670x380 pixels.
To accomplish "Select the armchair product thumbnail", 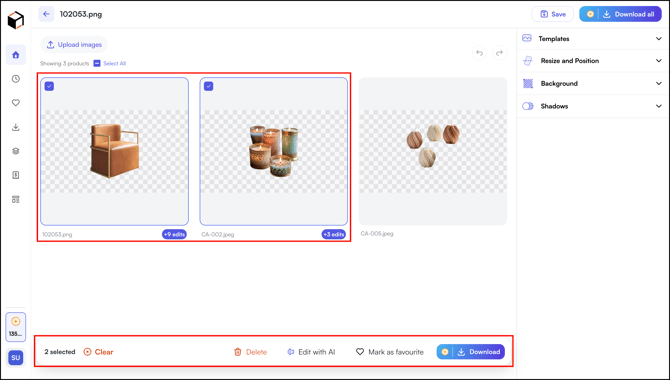I will [x=115, y=151].
